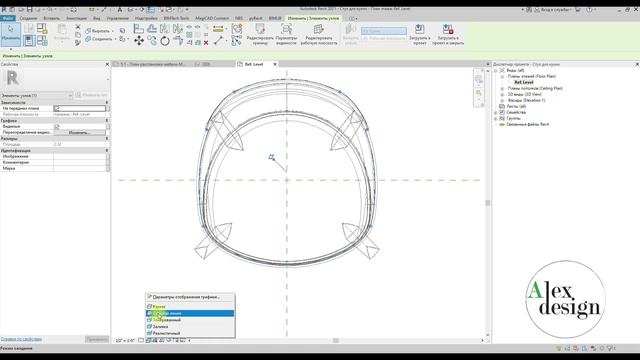The width and height of the screenshot is (640, 360).
Task: Click the Соединить geometry join icon
Action: [88, 39]
